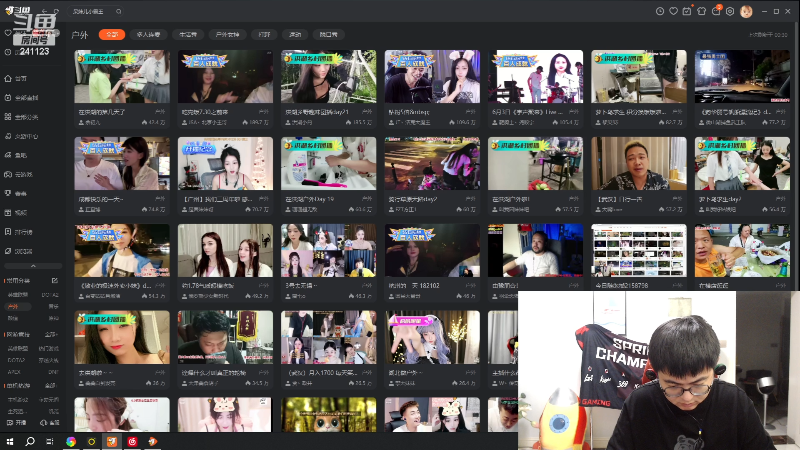The image size is (800, 450).
Task: Open the stream titled day21
Action: pyautogui.click(x=329, y=89)
